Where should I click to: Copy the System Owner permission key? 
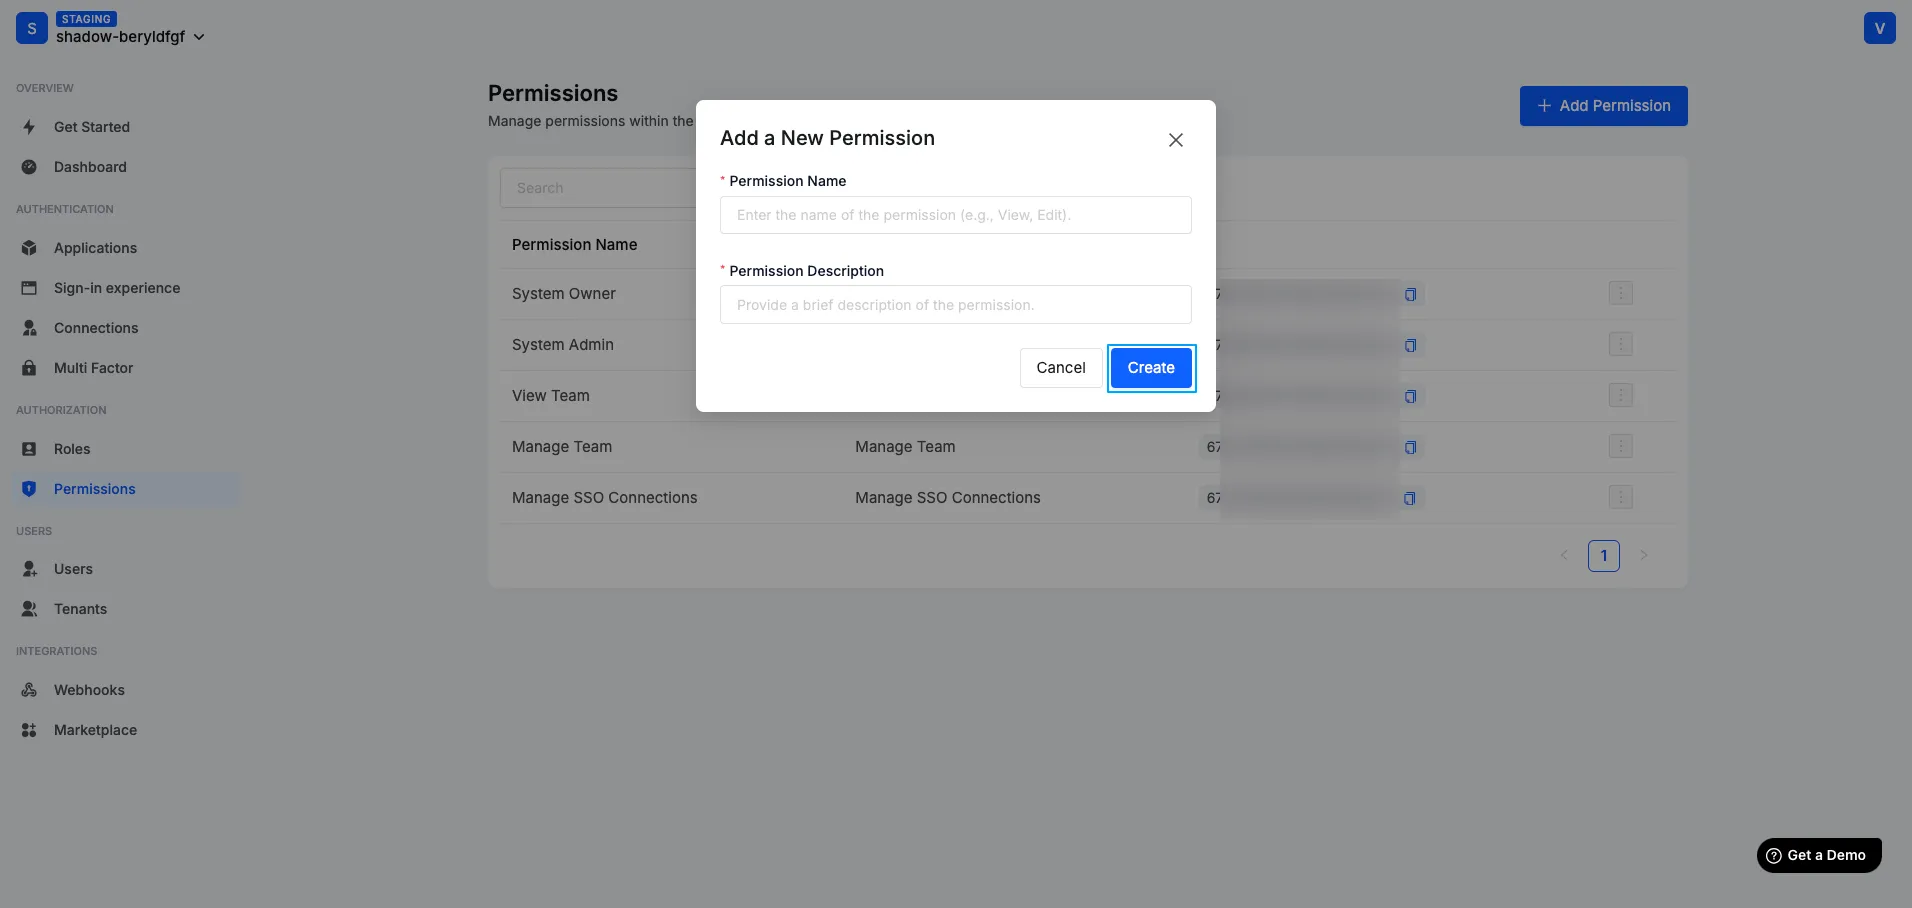point(1409,294)
